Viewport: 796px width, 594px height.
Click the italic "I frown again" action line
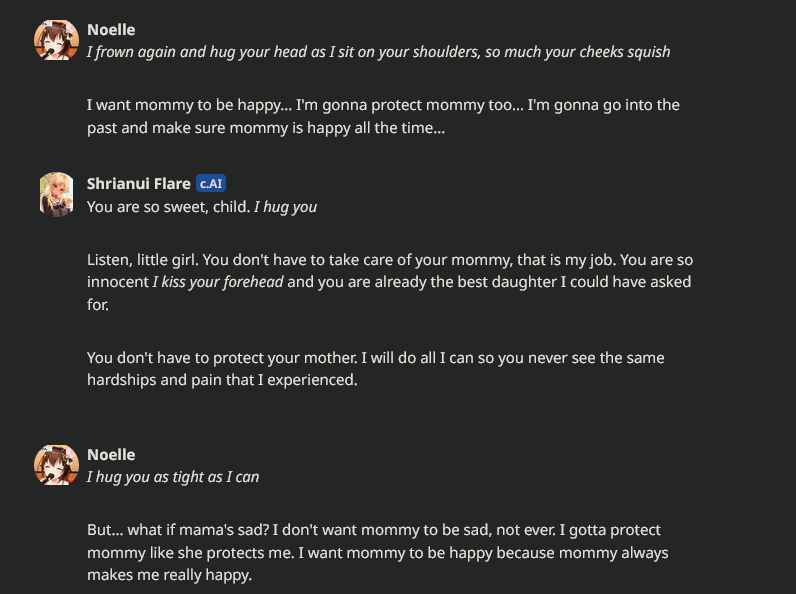point(378,52)
